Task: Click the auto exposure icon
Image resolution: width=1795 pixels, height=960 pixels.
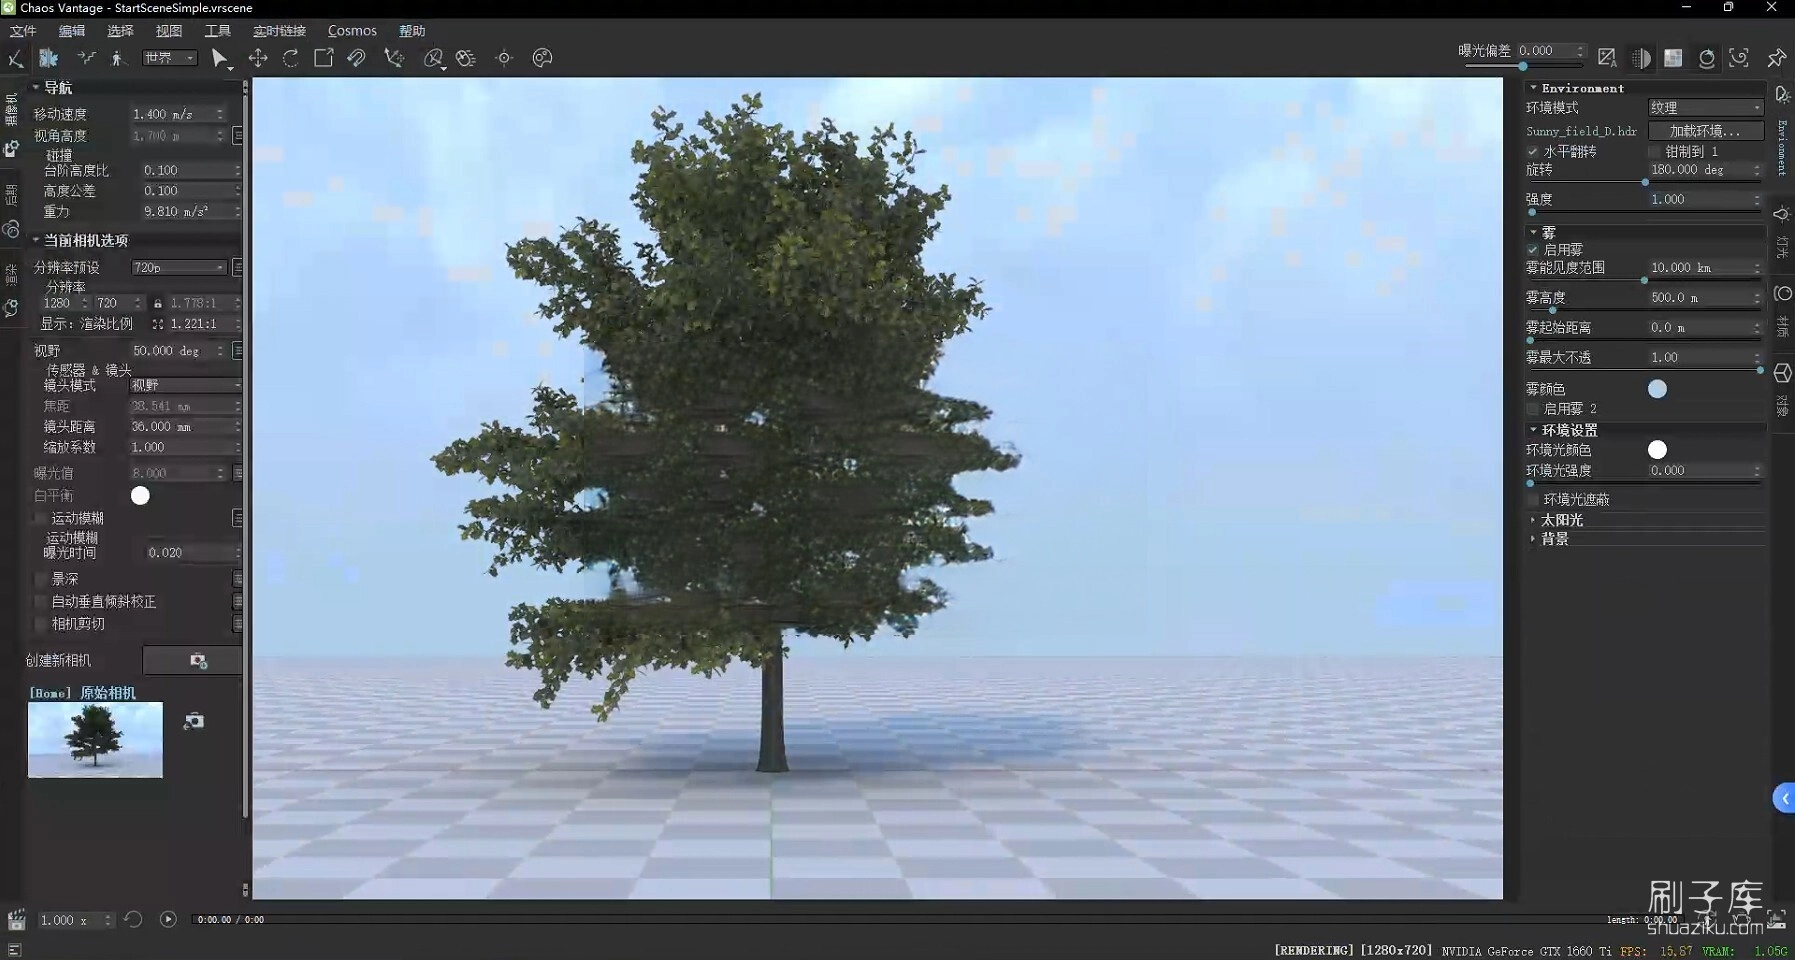Action: tap(1607, 58)
